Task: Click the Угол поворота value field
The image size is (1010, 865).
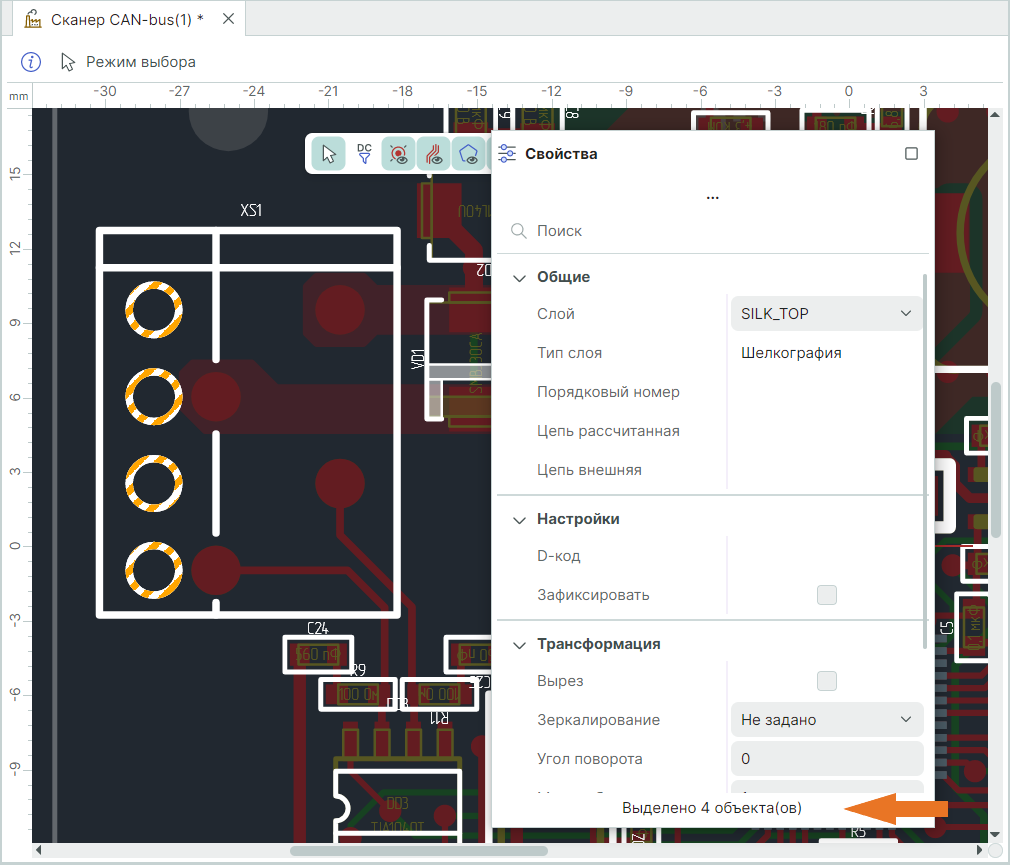Action: pyautogui.click(x=826, y=759)
